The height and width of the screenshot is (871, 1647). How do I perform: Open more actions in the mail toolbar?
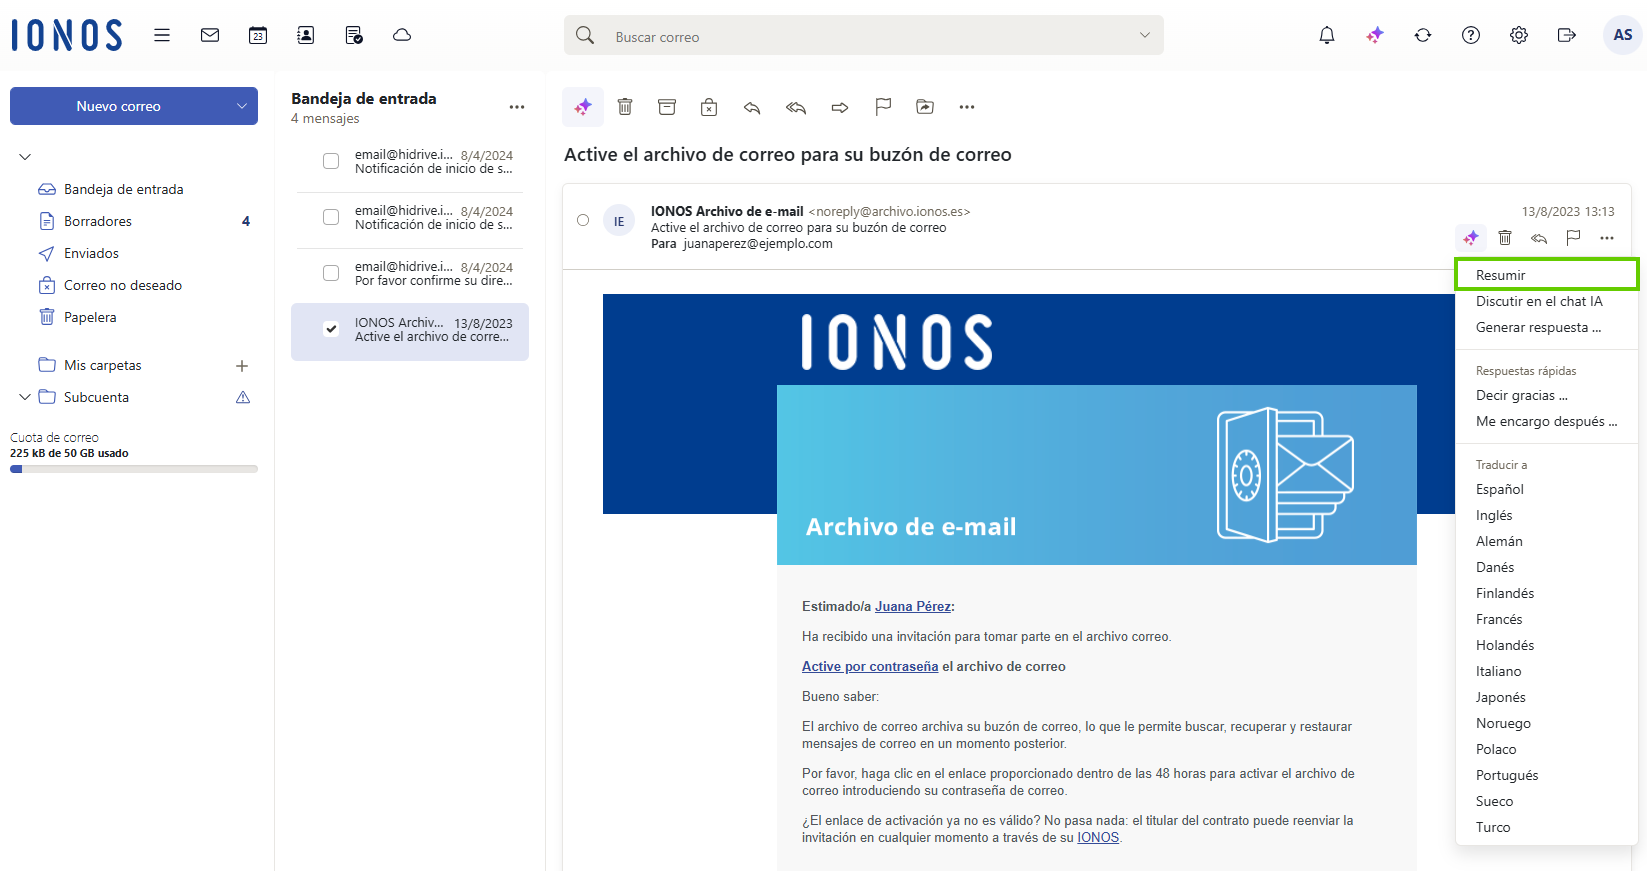[x=967, y=107]
